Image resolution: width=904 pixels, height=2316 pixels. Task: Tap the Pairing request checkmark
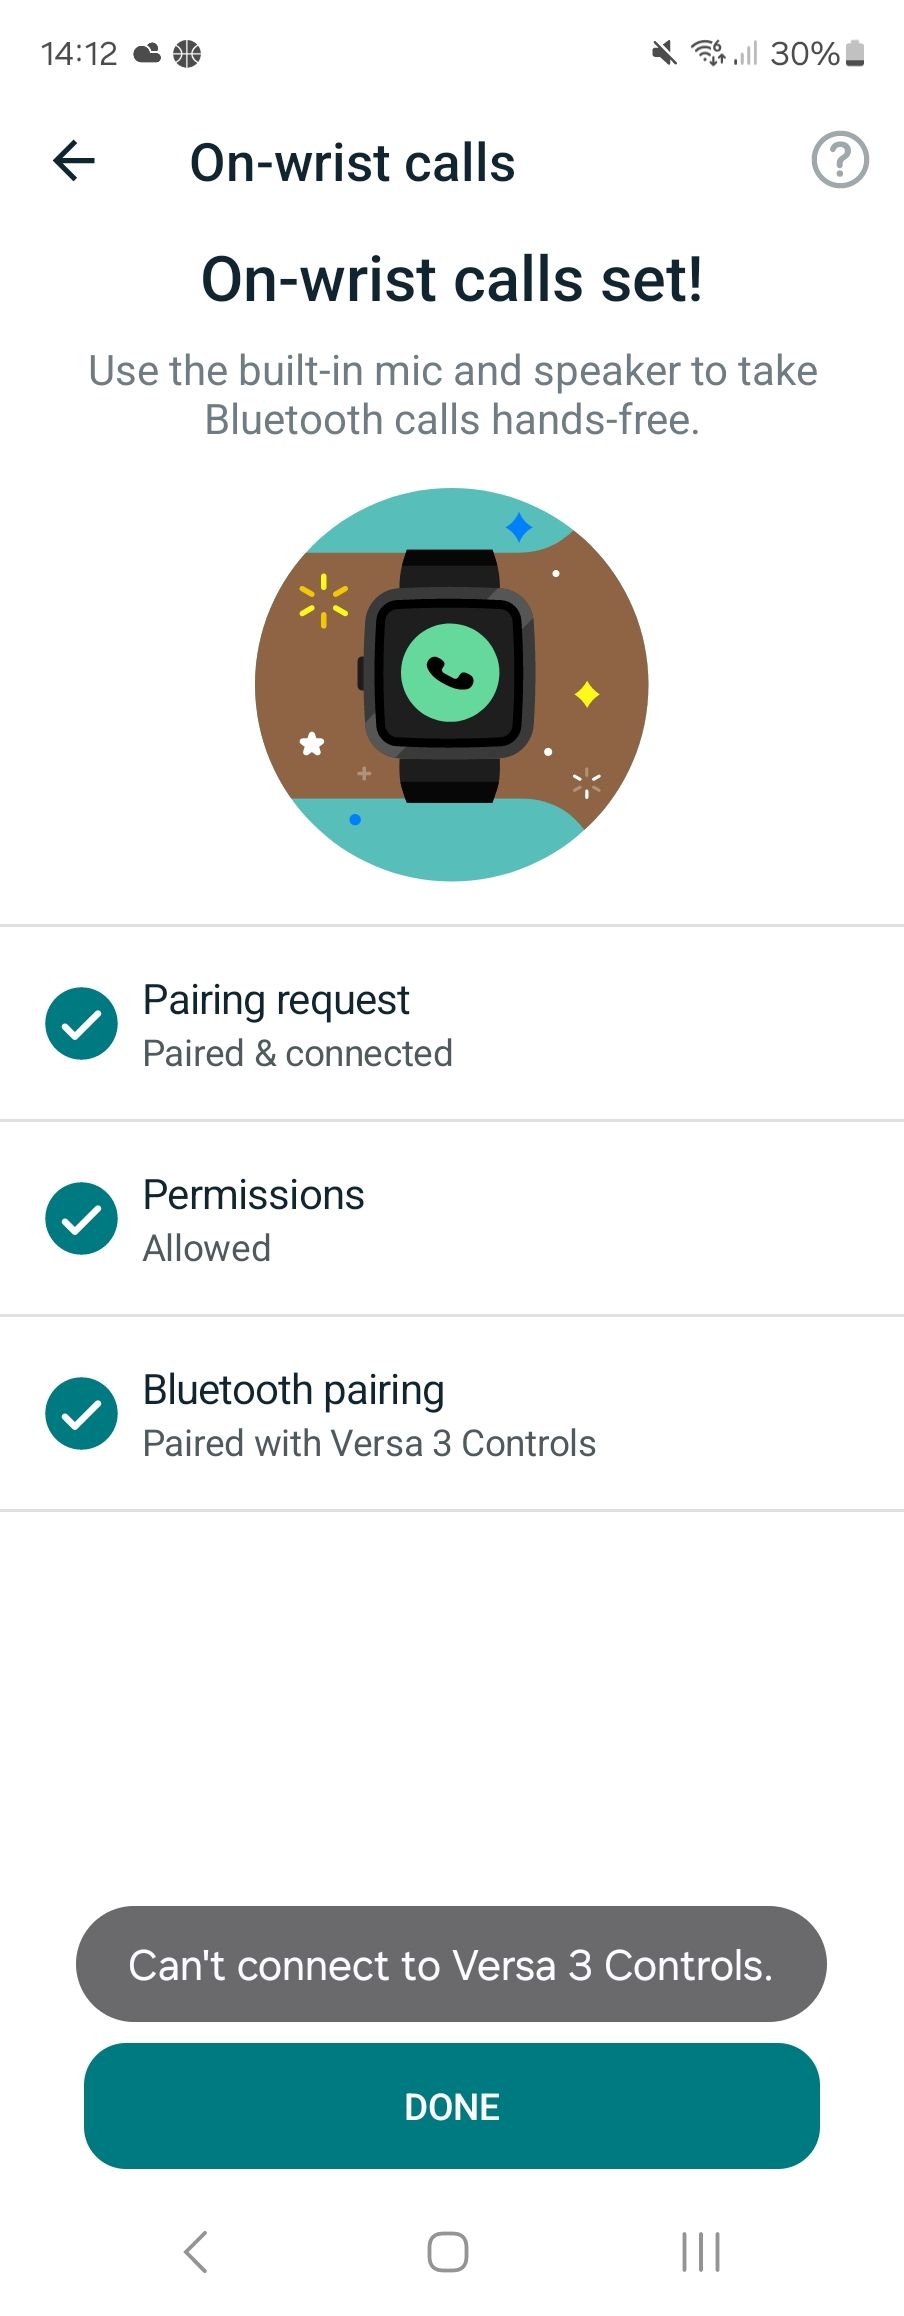(82, 1023)
